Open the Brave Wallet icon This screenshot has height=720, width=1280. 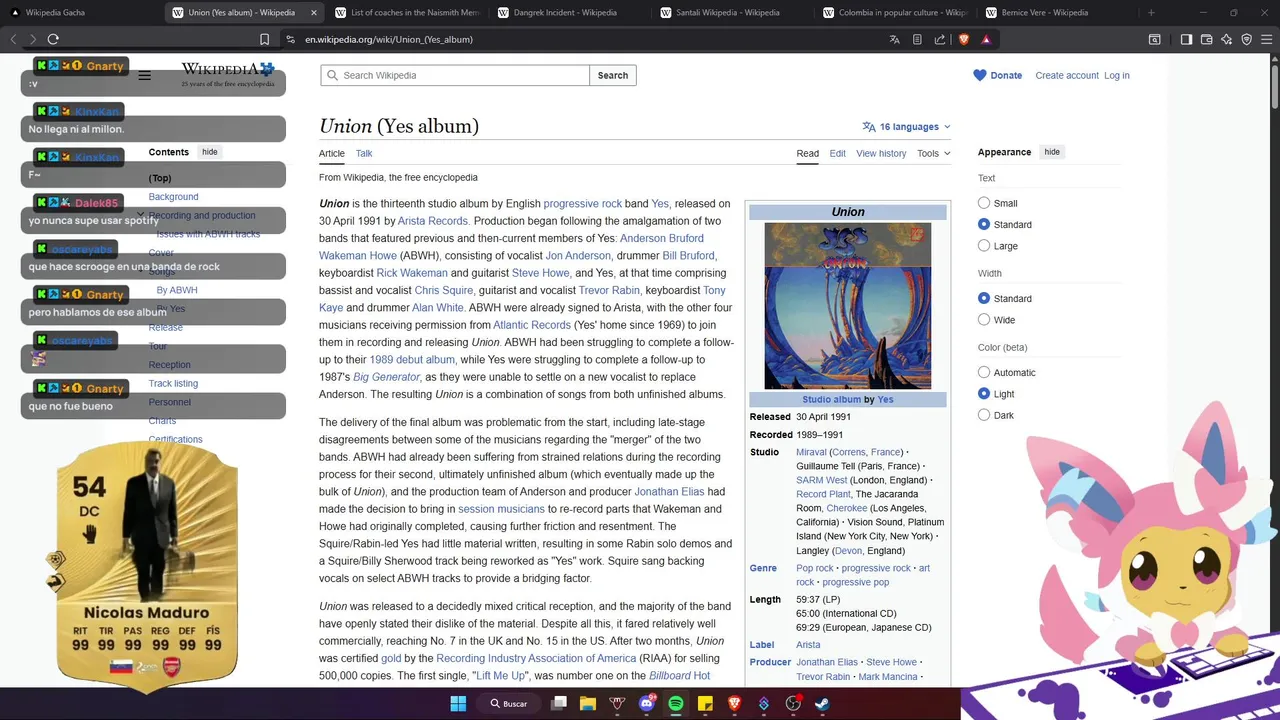(1206, 39)
